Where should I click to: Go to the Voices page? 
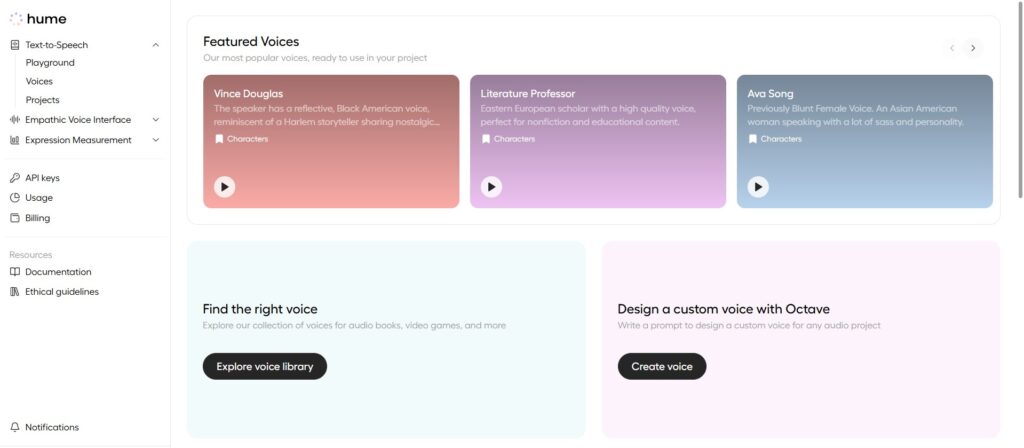point(39,82)
